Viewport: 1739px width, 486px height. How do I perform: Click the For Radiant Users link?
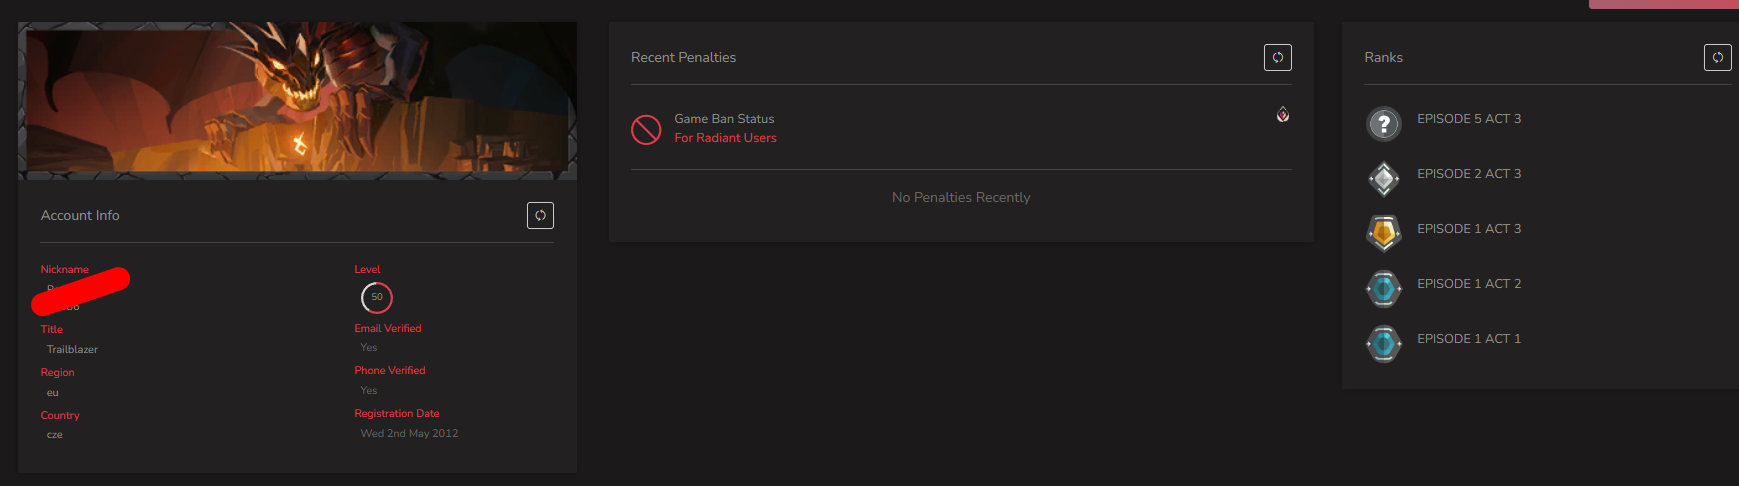(725, 138)
